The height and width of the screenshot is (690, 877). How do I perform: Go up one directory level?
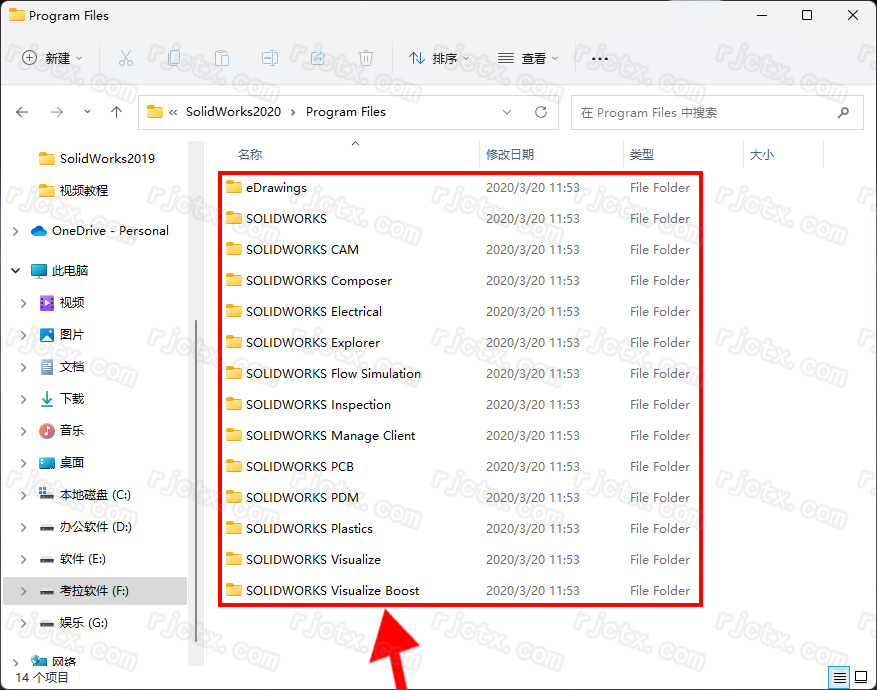pos(116,112)
